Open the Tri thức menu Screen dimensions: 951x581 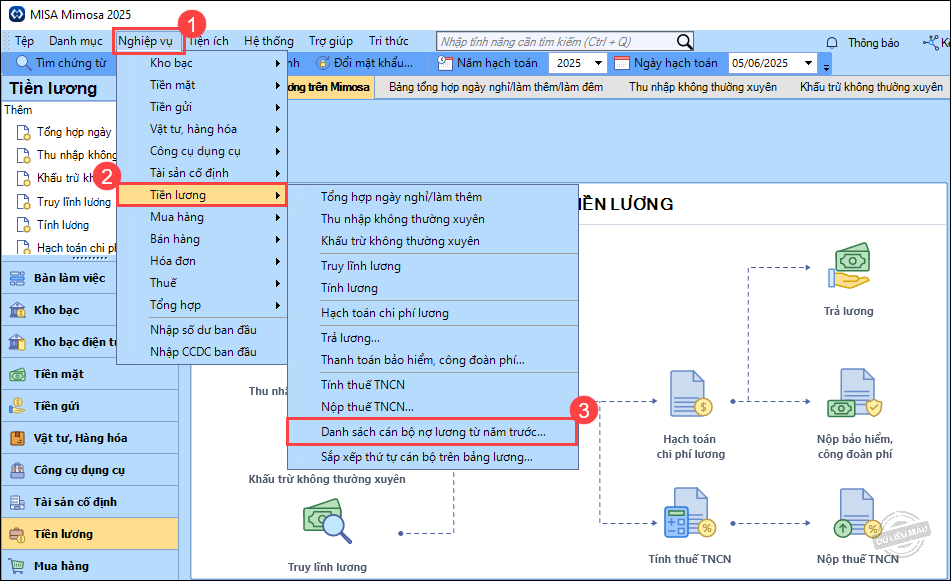tap(388, 41)
